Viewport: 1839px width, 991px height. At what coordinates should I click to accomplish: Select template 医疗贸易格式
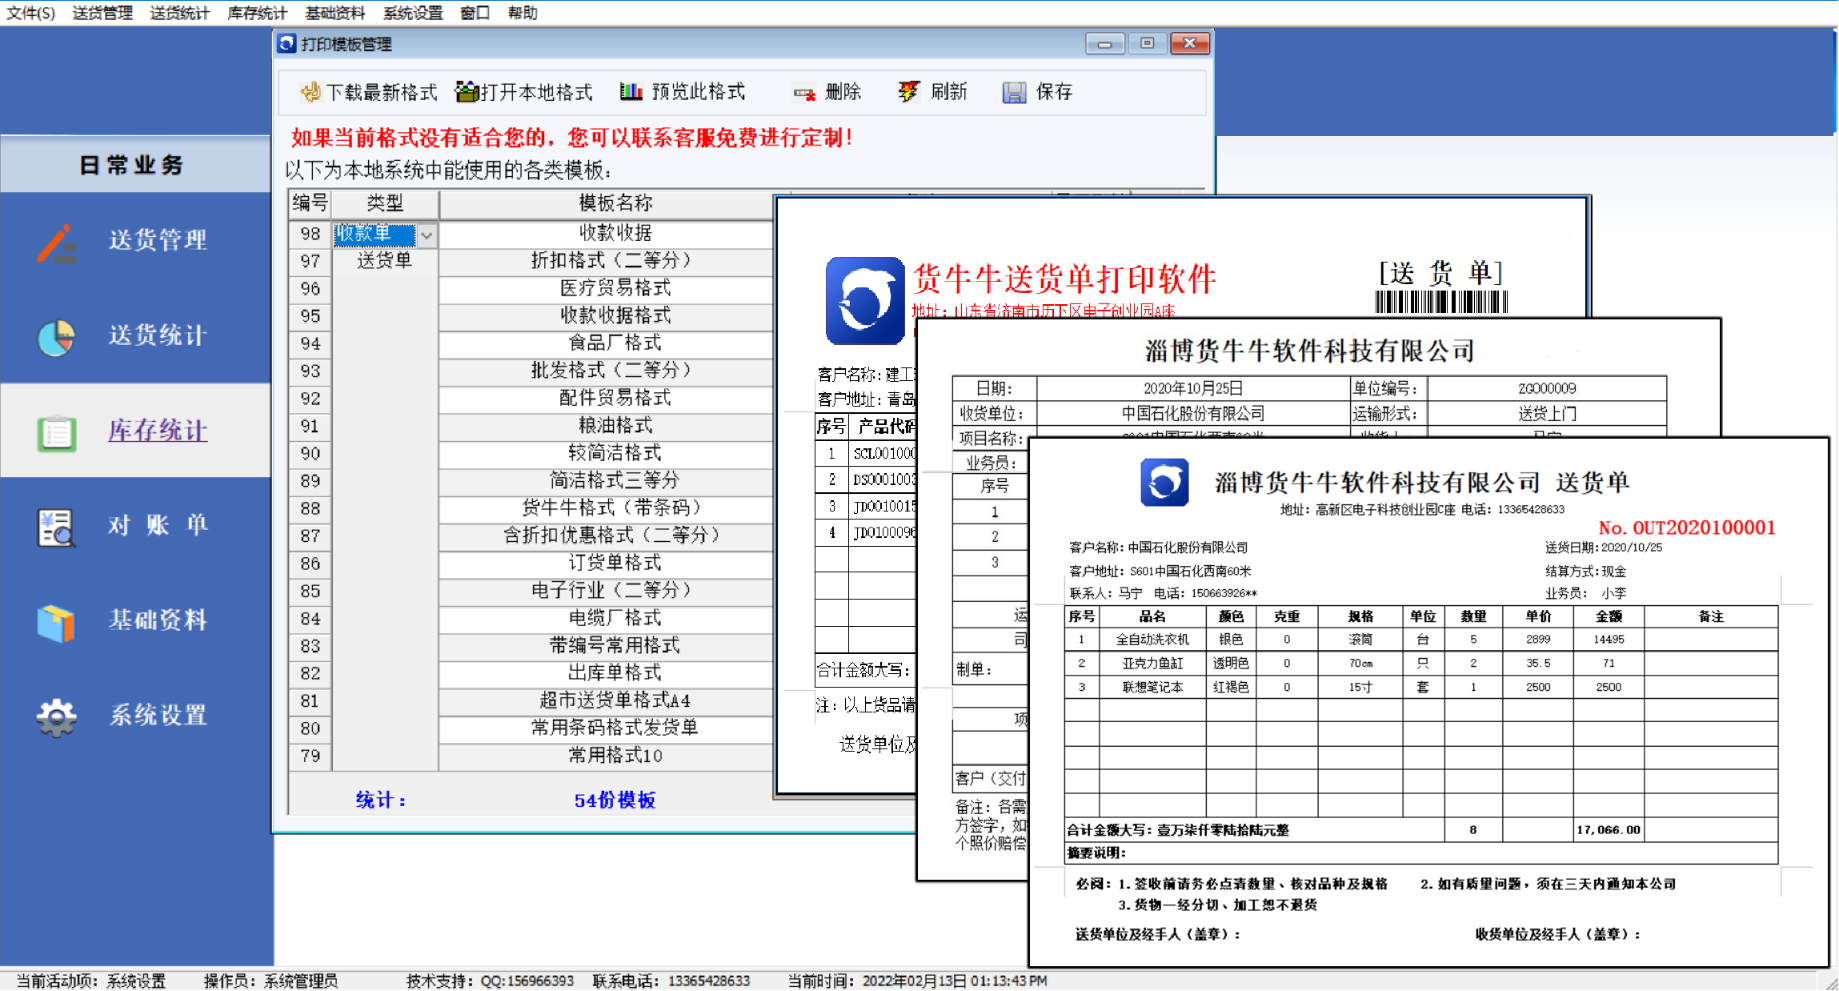(615, 288)
